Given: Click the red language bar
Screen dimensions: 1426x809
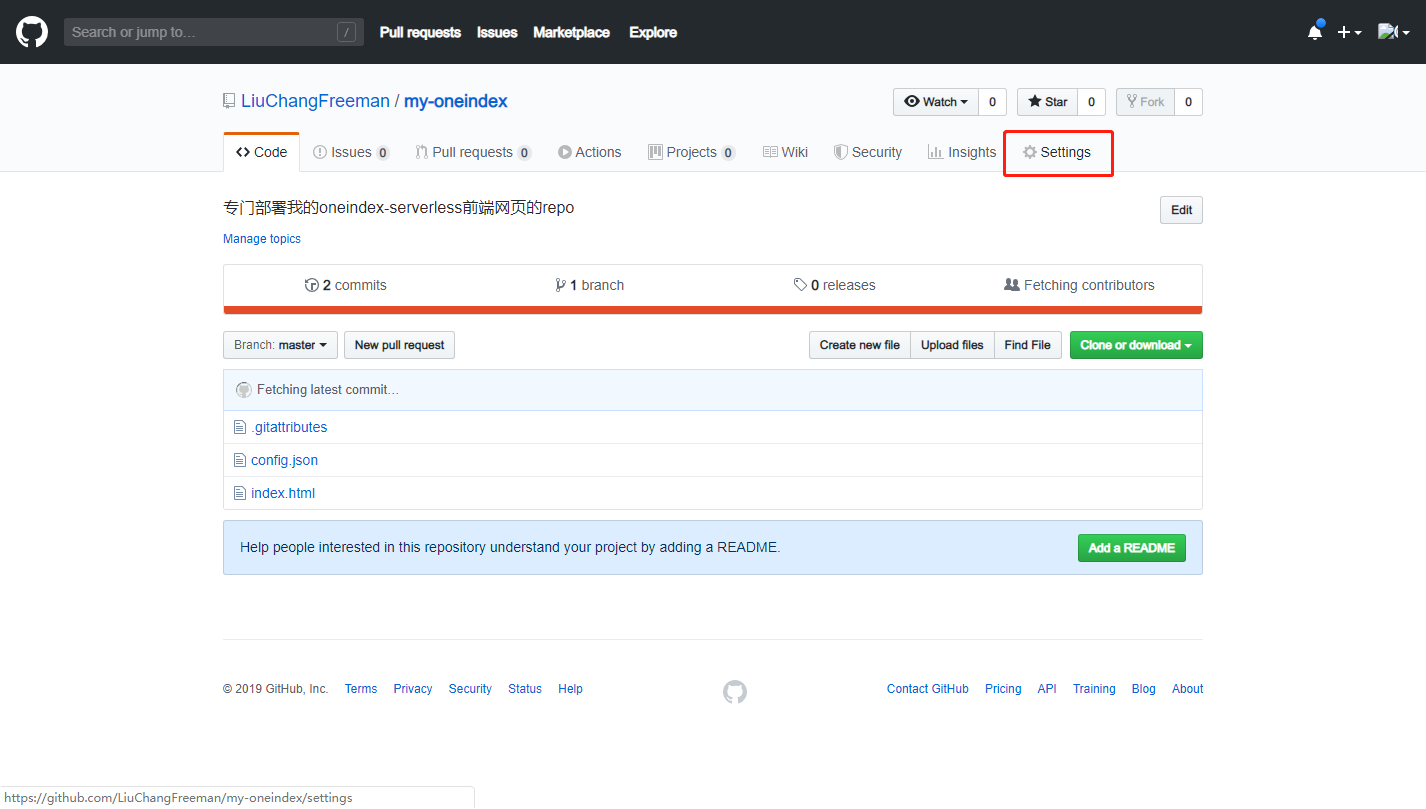Looking at the screenshot, I should (712, 310).
